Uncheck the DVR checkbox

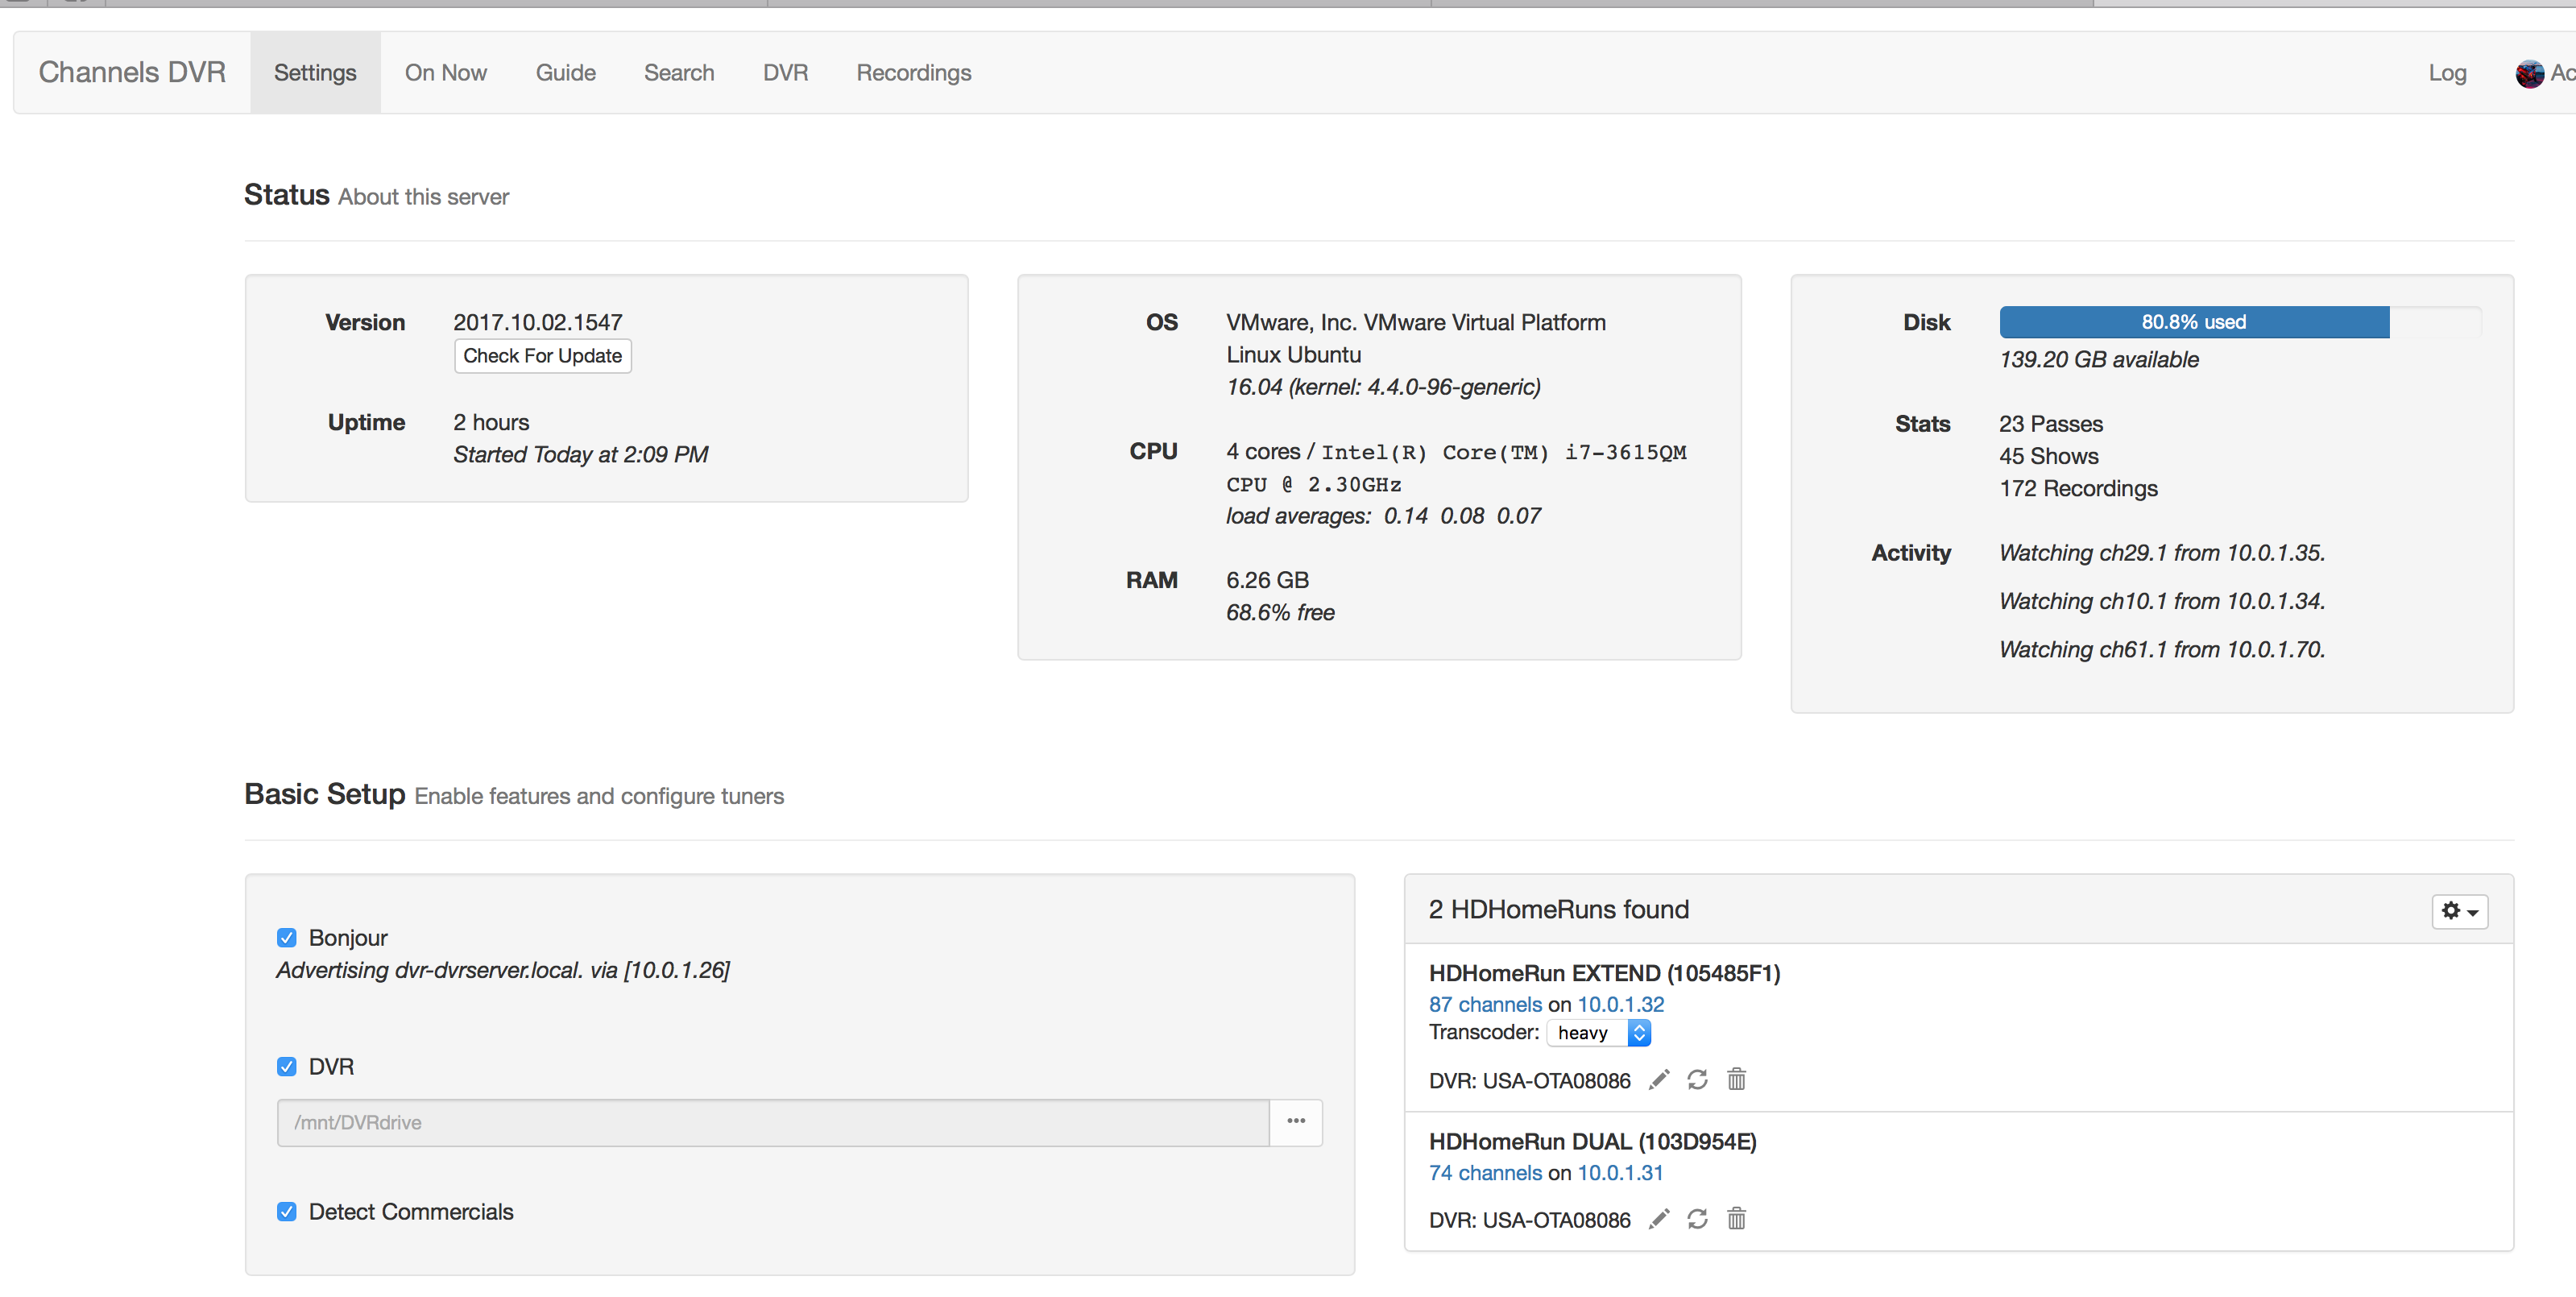287,1067
